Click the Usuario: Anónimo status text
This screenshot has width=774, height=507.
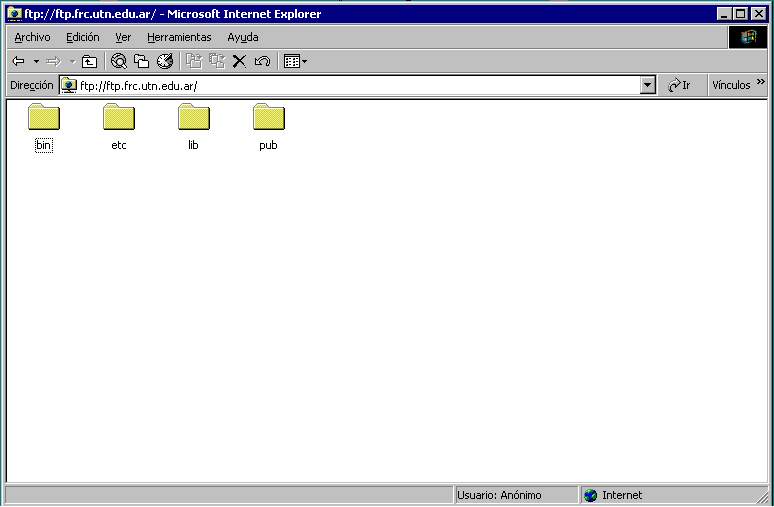click(x=499, y=495)
